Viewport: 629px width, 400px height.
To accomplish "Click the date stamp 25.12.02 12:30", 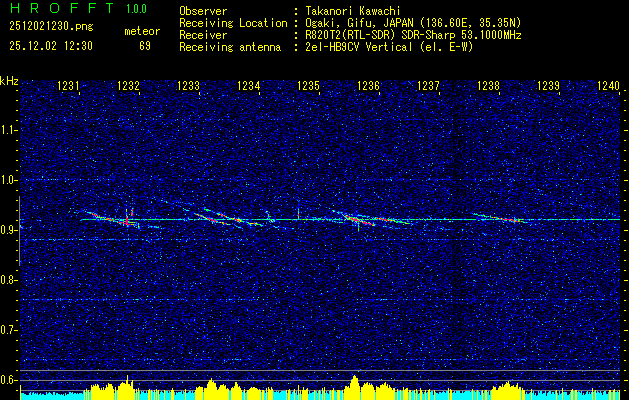I will 51,46.
